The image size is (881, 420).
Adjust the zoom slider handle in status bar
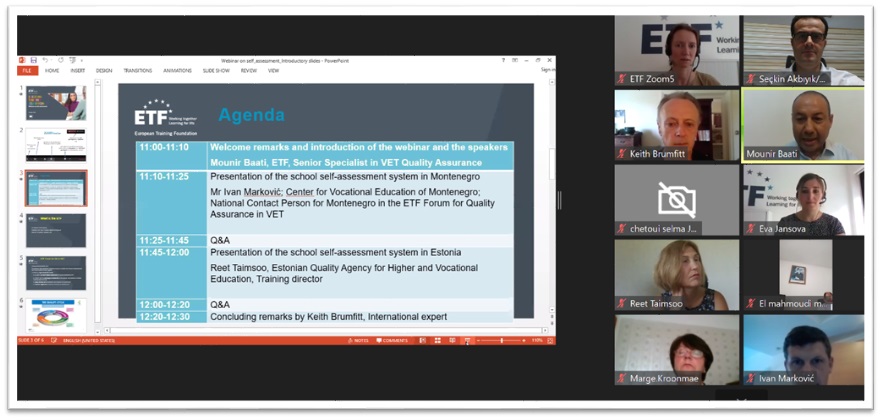(502, 340)
